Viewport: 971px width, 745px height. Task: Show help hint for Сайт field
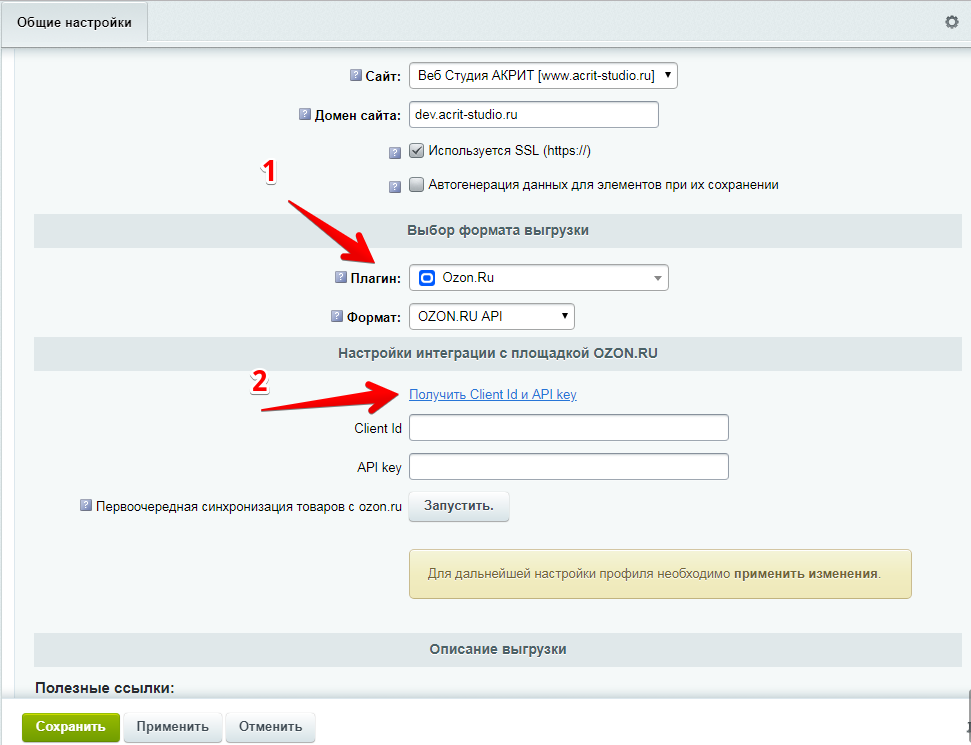click(355, 75)
